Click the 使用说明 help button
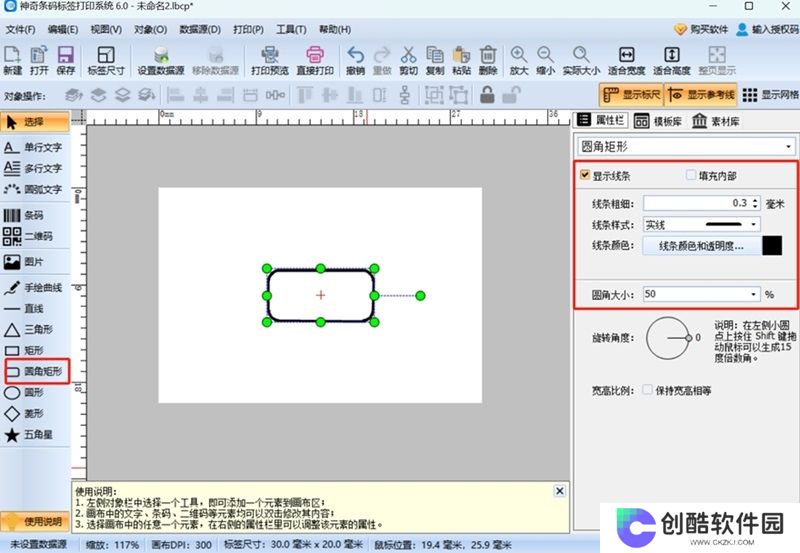 [35, 521]
